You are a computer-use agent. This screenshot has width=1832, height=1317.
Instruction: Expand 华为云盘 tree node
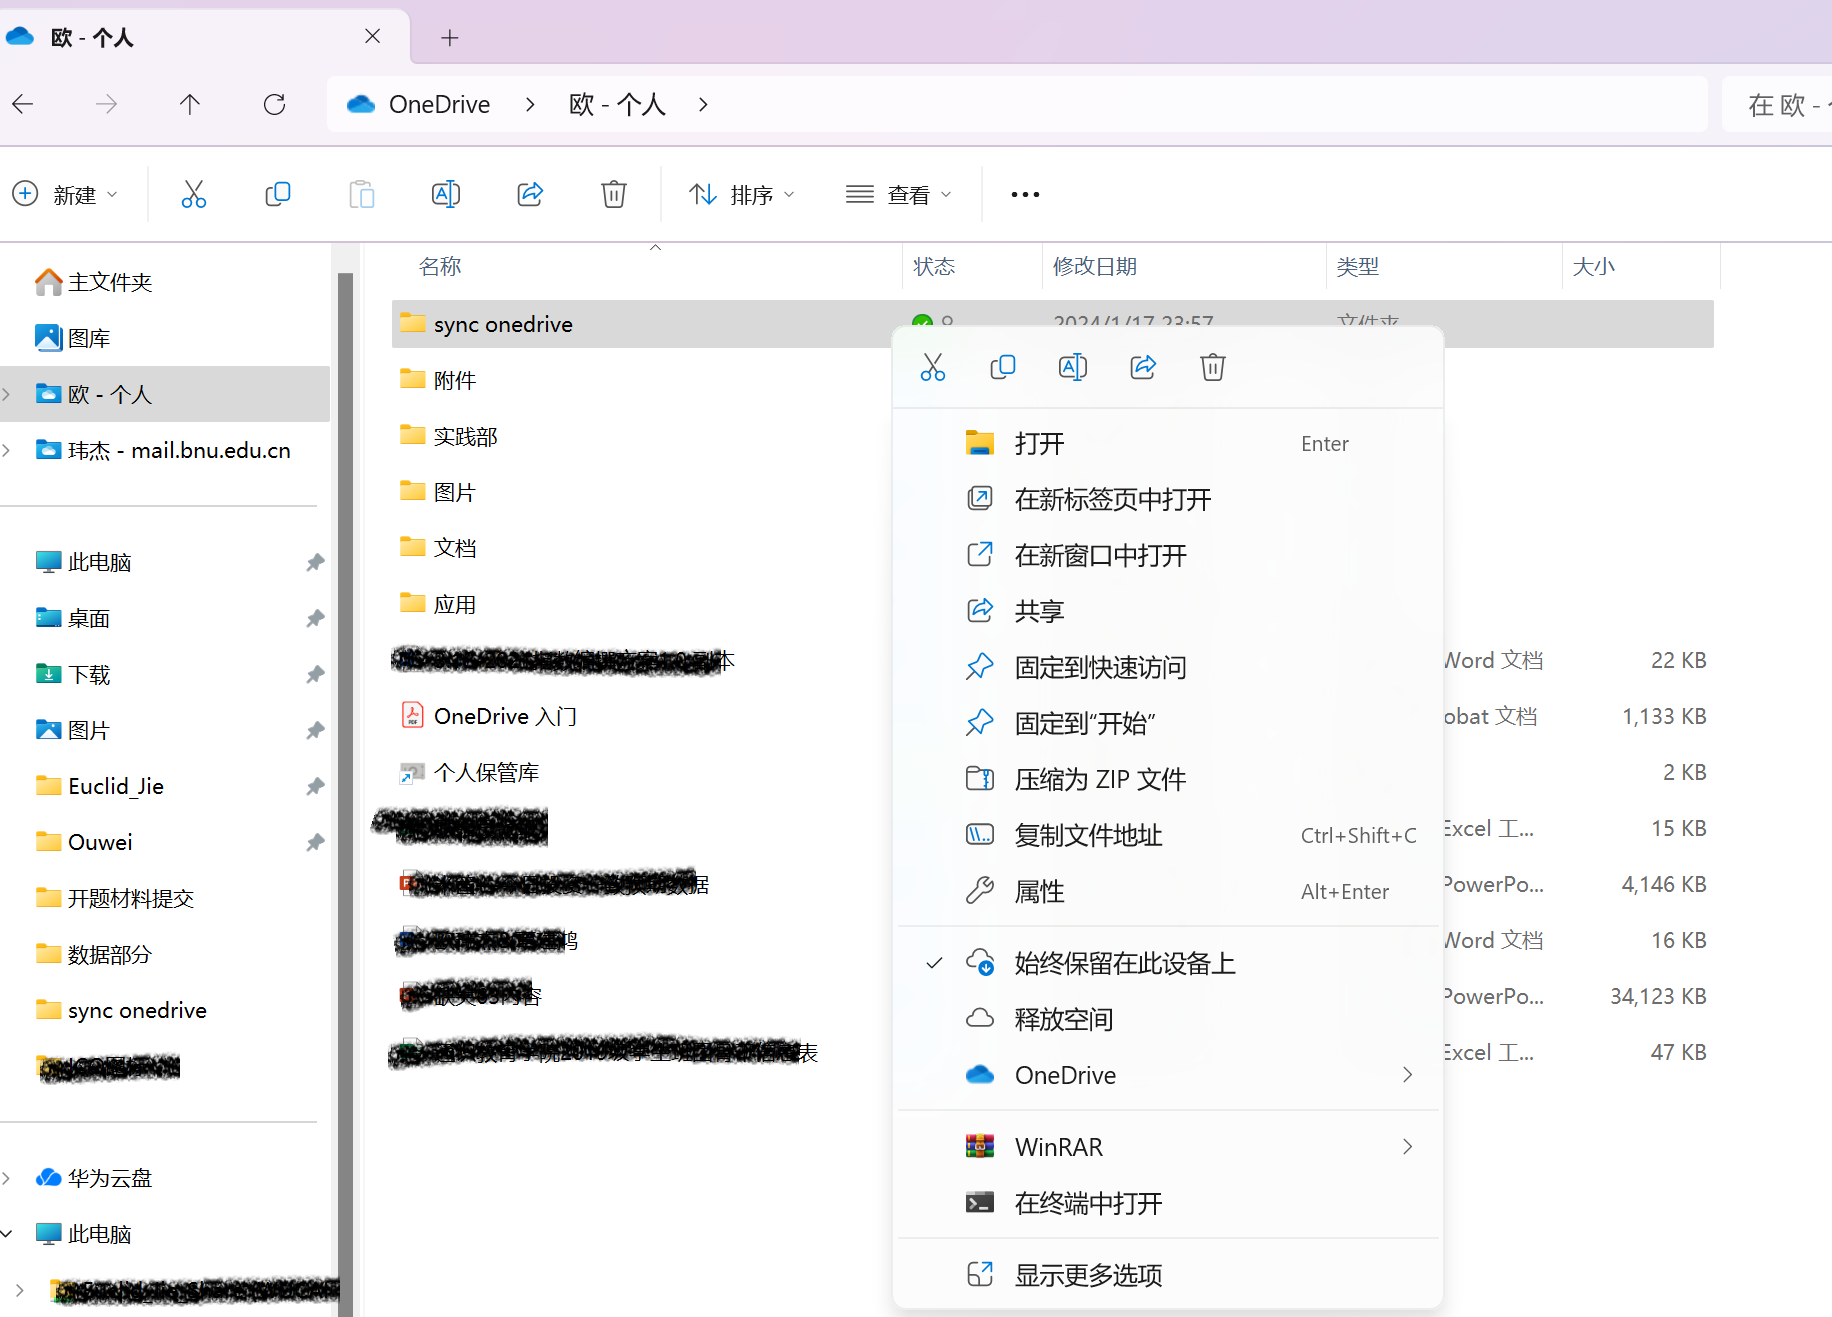8,1178
